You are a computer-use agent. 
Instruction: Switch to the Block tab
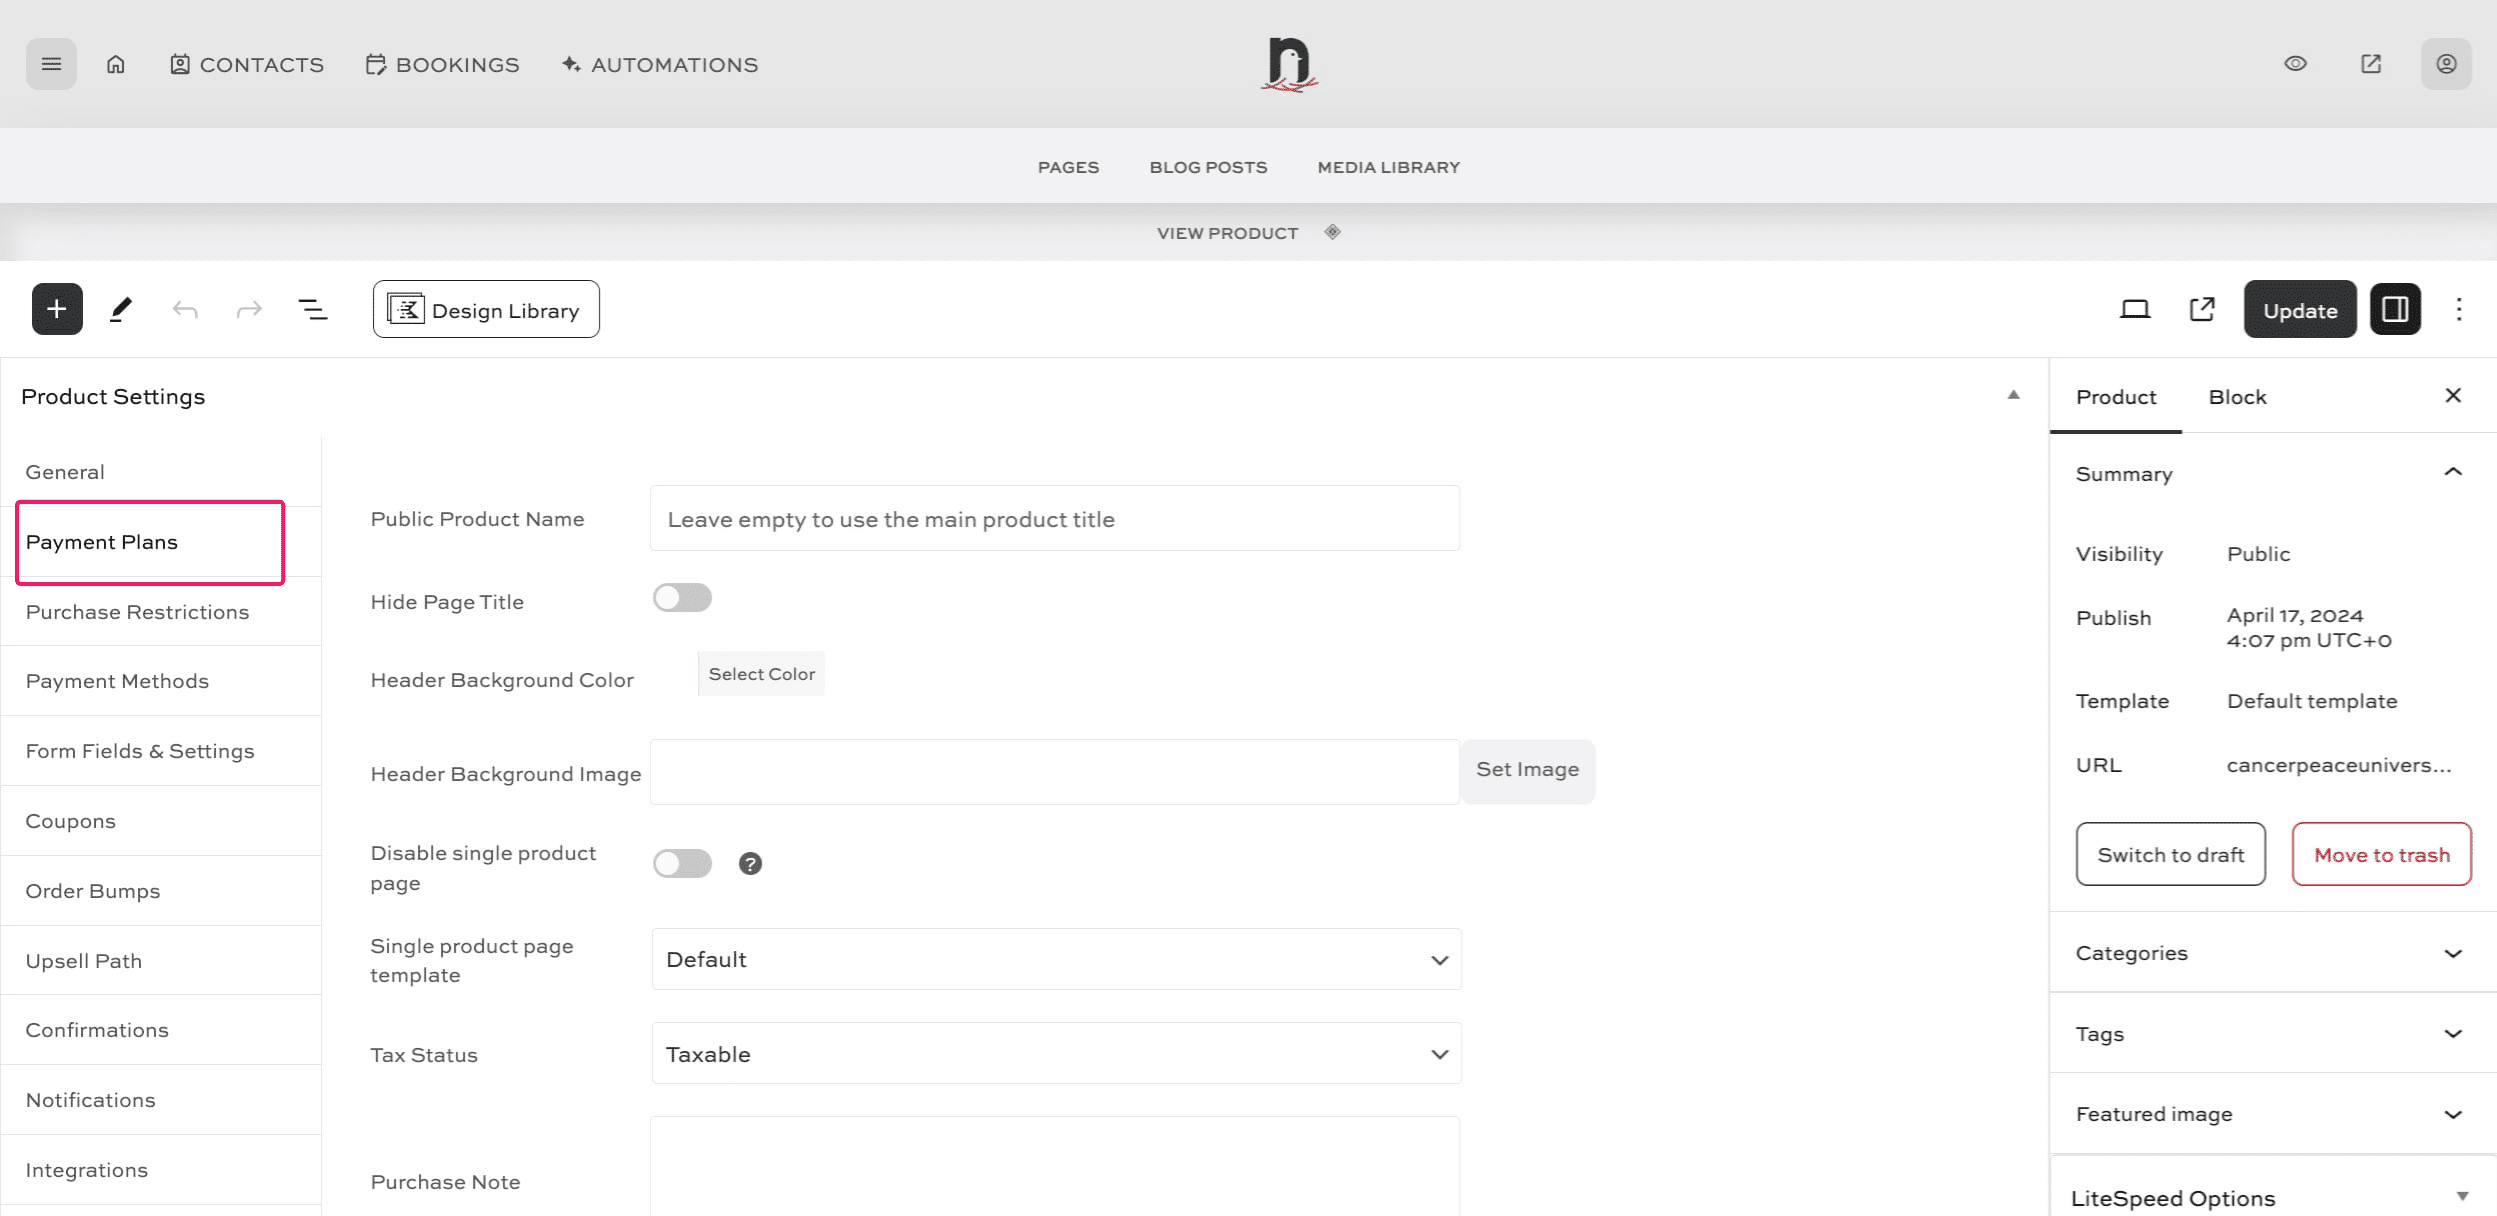pyautogui.click(x=2237, y=397)
